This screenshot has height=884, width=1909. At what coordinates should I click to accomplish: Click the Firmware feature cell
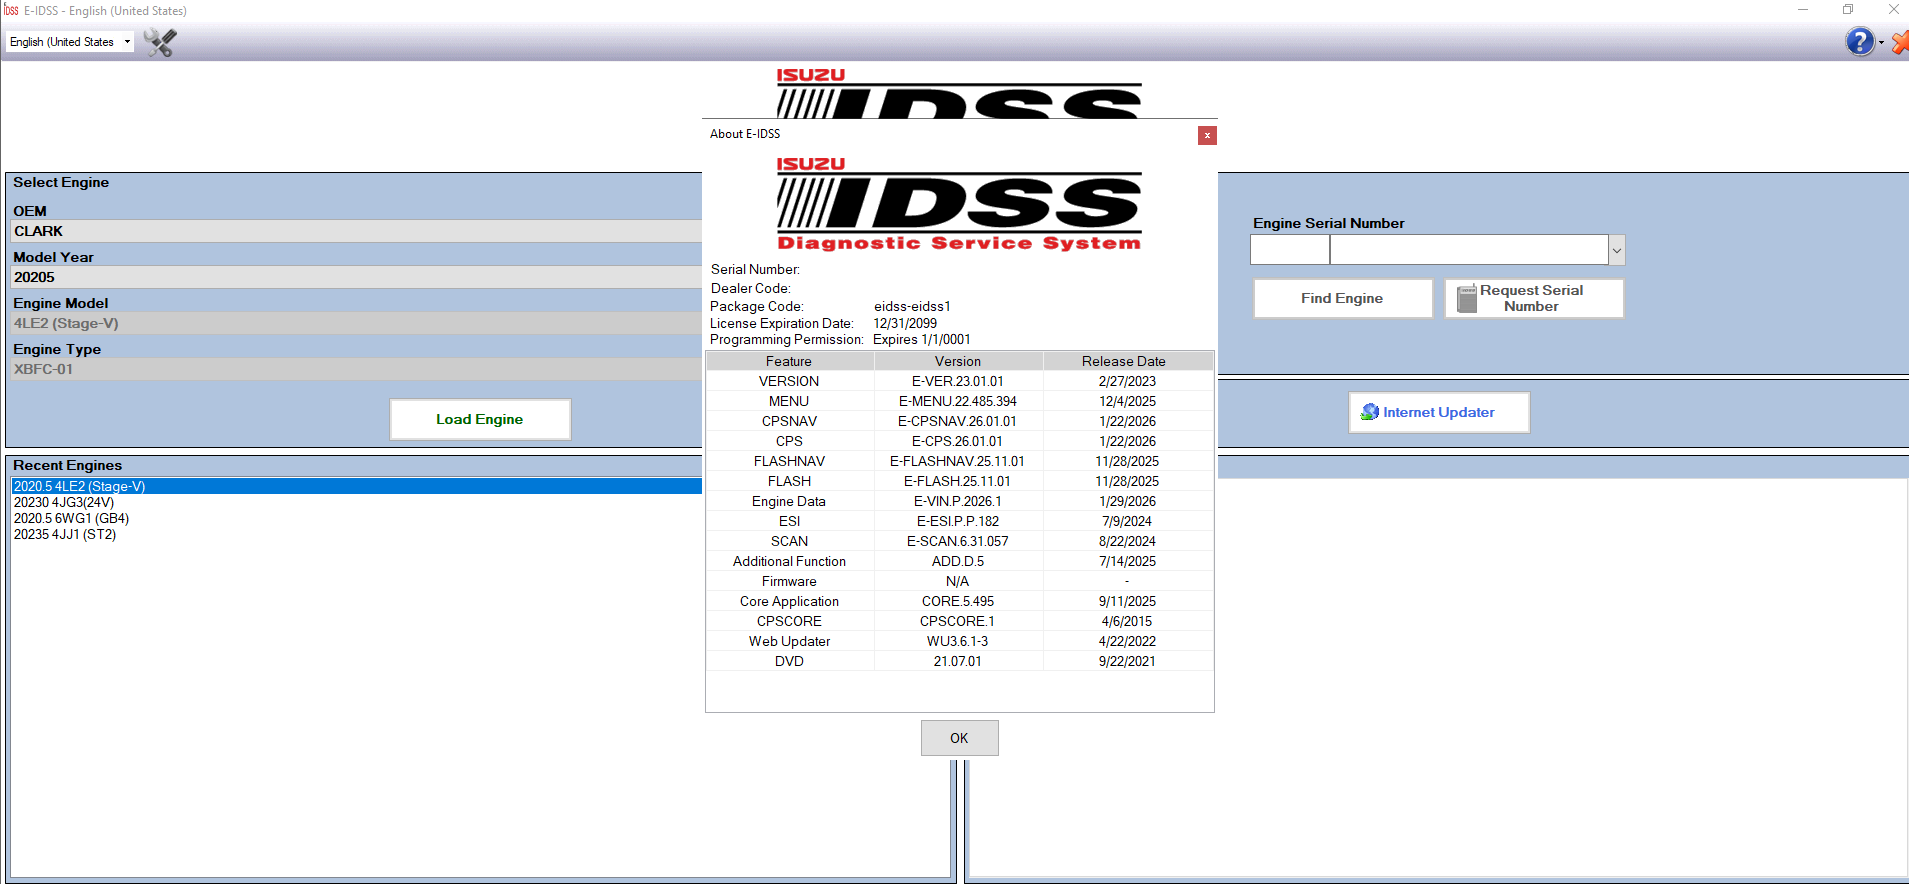pyautogui.click(x=789, y=581)
